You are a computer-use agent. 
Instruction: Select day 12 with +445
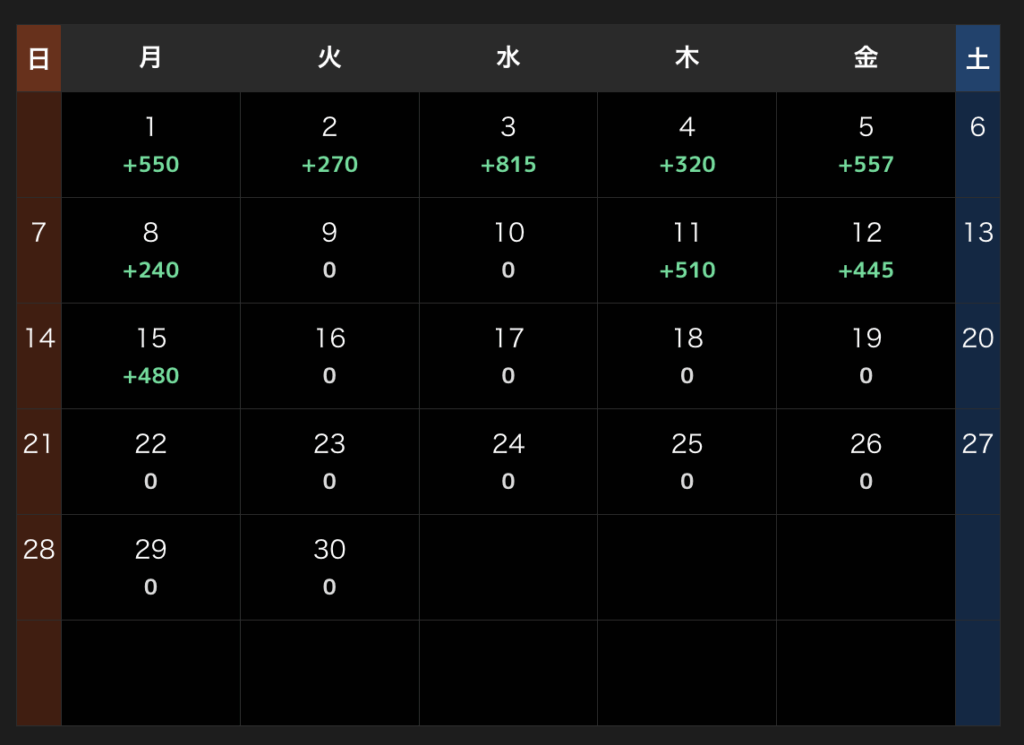point(866,251)
